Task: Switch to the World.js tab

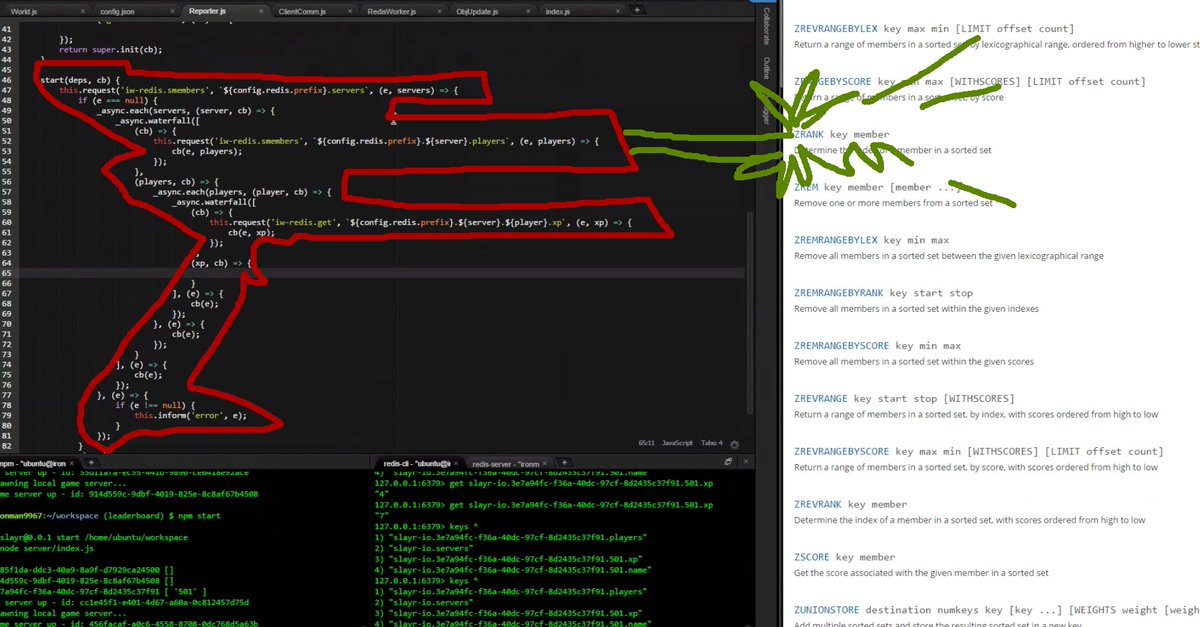Action: (x=26, y=9)
